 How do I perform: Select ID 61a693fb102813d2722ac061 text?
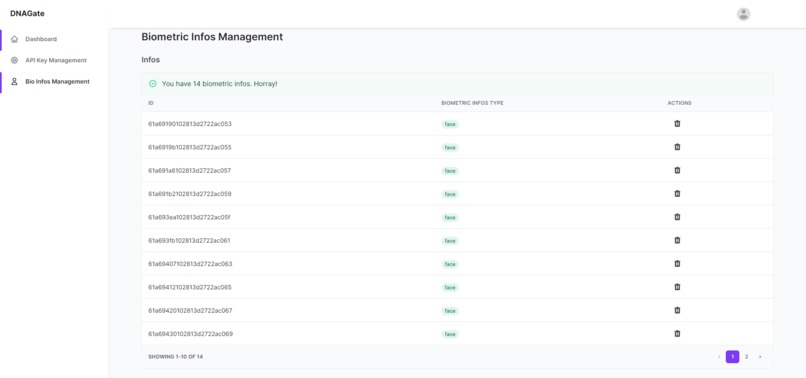[190, 241]
